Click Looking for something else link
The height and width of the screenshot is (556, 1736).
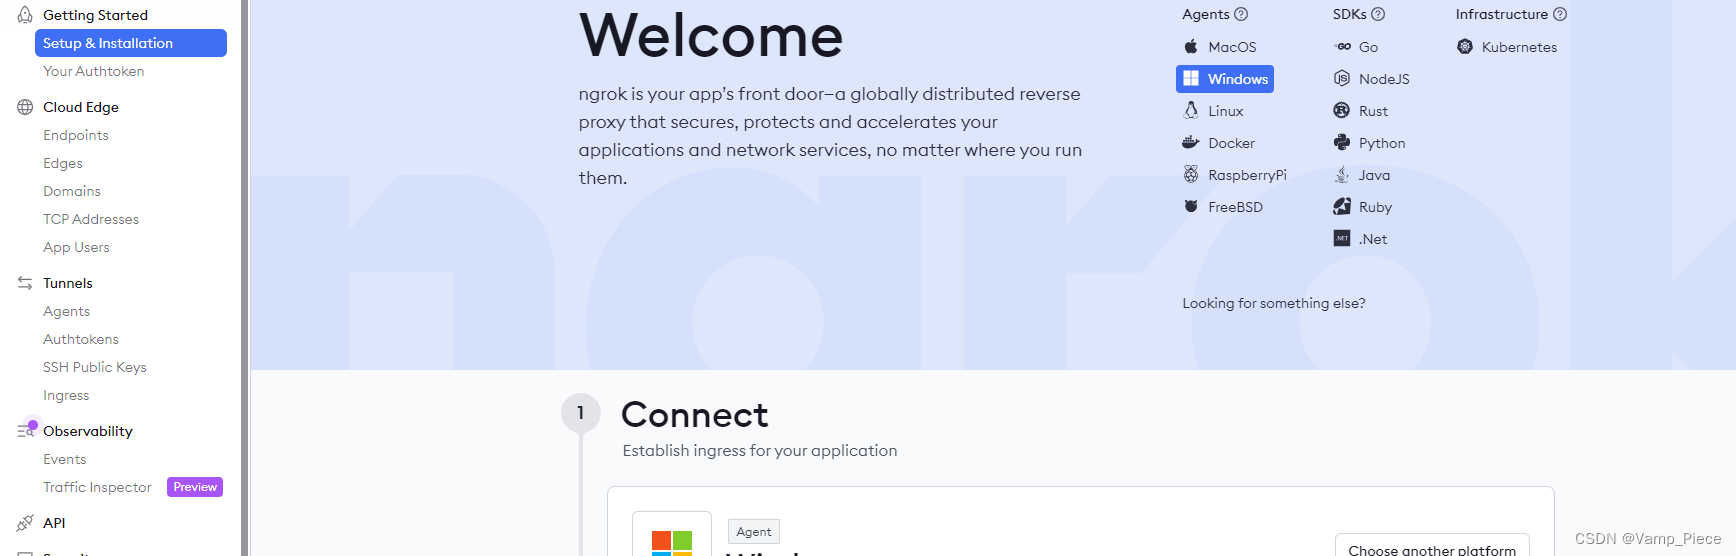[1274, 303]
